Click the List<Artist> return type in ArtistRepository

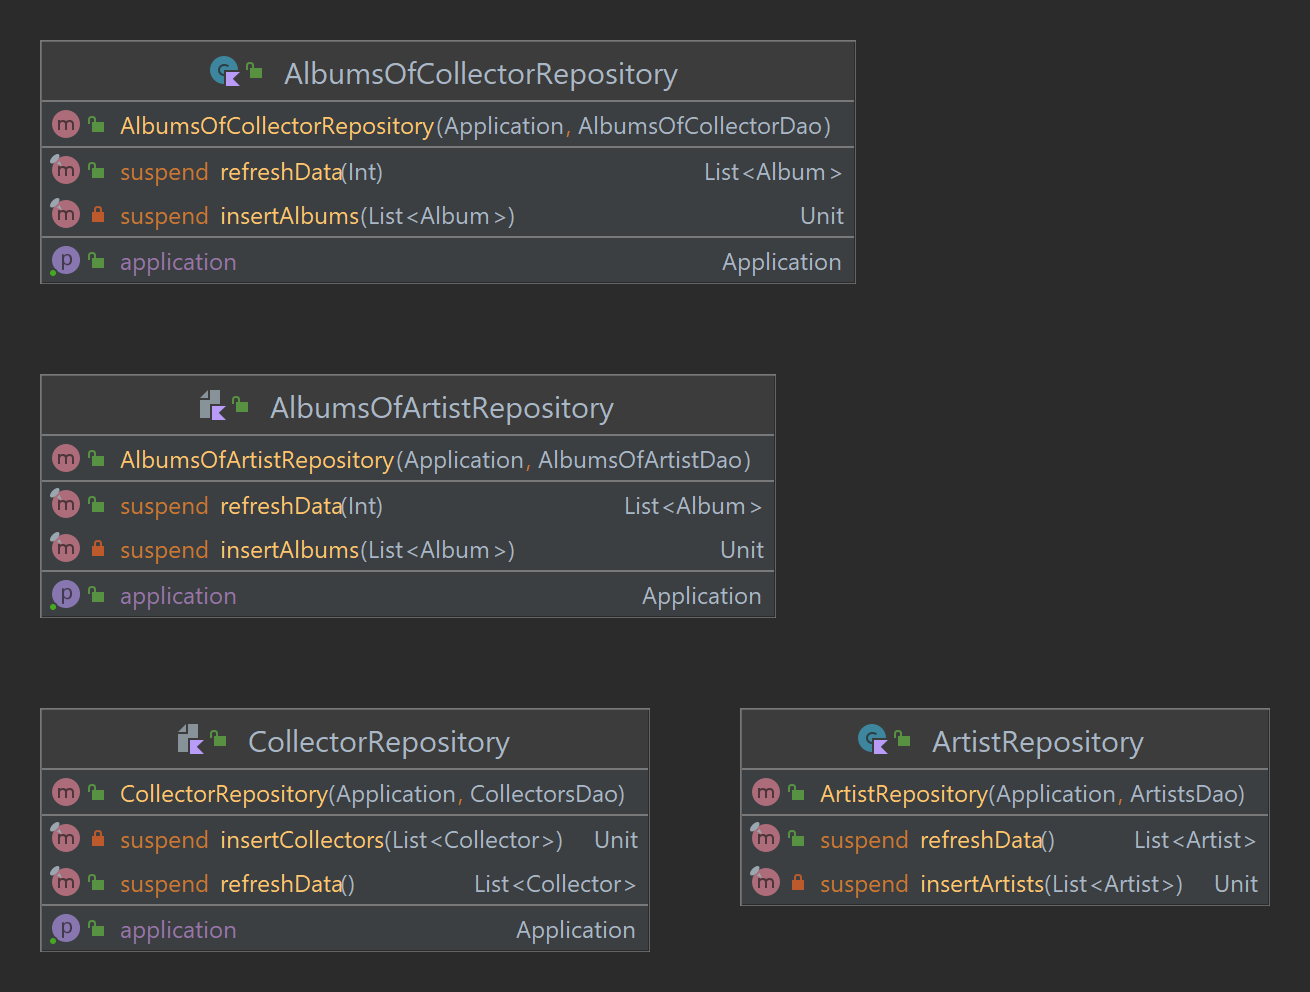click(1193, 839)
